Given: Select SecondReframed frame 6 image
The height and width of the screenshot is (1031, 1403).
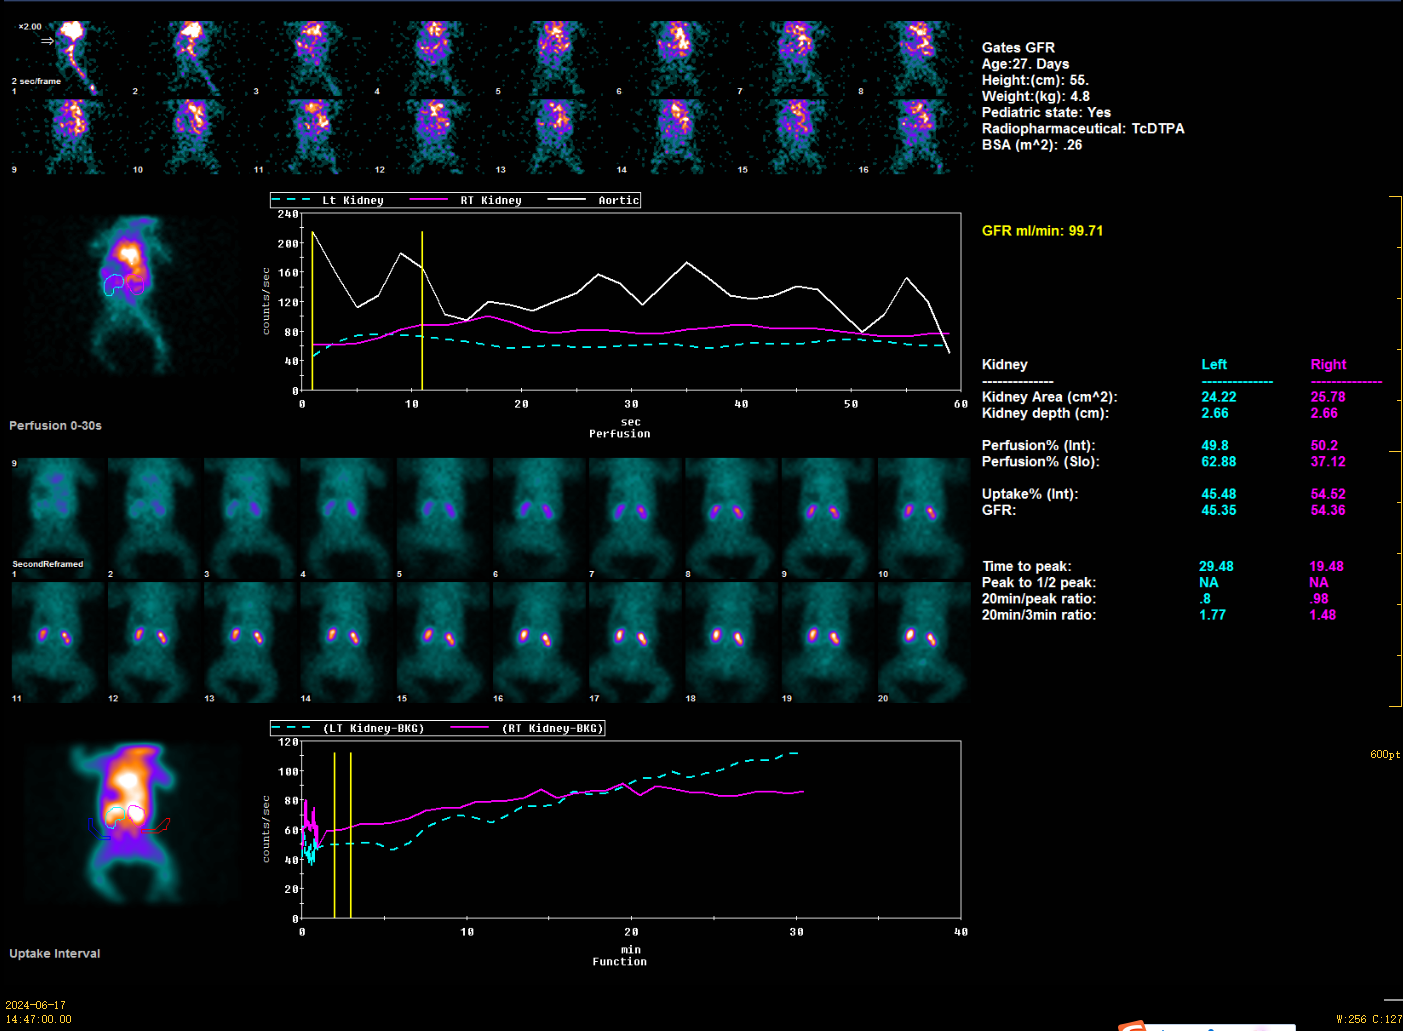Looking at the screenshot, I should click(538, 518).
